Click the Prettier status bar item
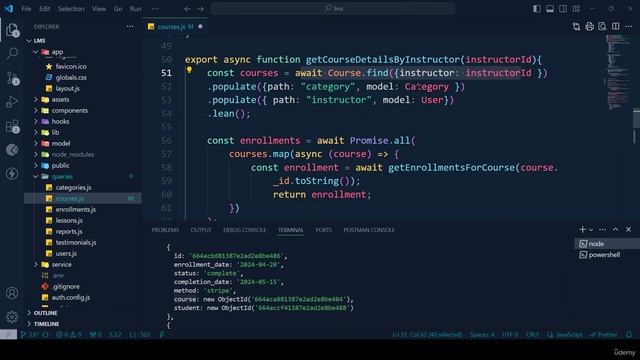This screenshot has height=360, width=640. click(x=604, y=335)
